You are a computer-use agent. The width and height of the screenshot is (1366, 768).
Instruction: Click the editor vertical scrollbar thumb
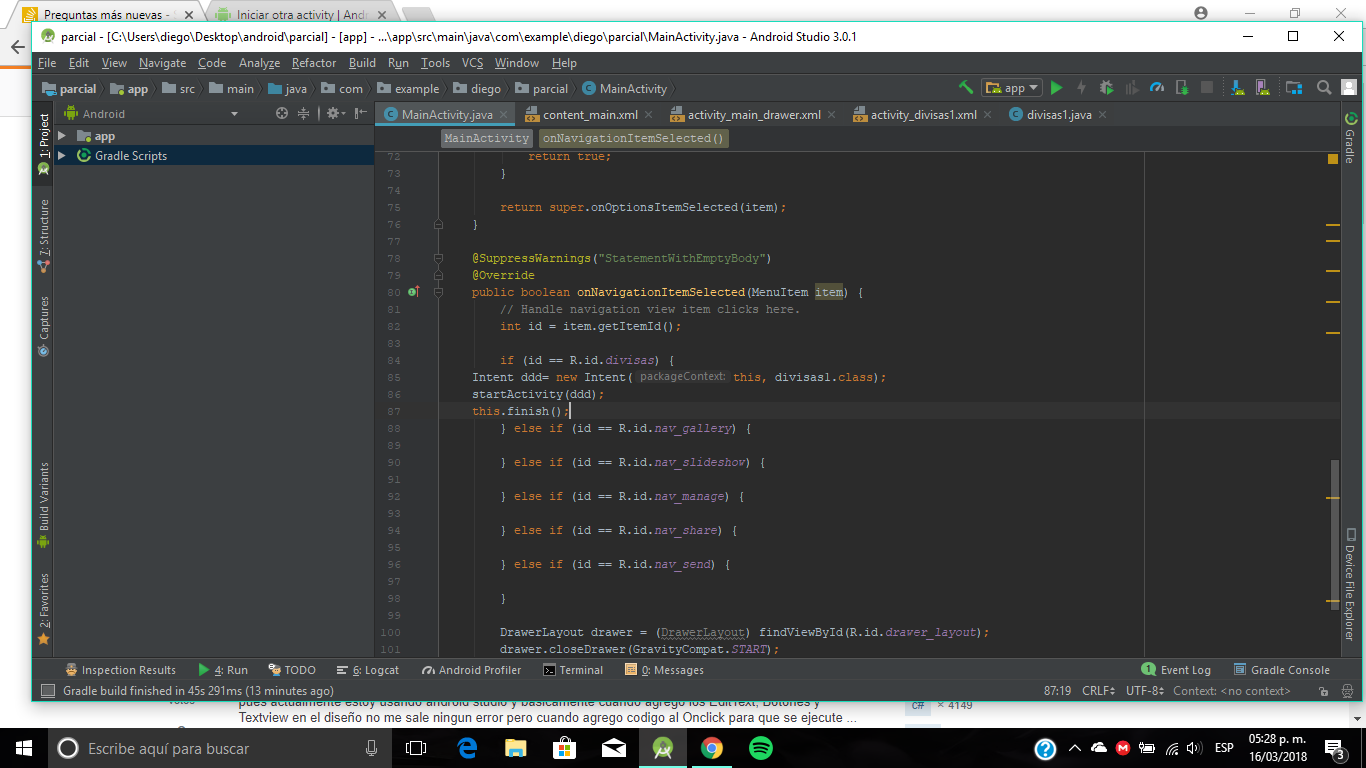coord(1333,533)
